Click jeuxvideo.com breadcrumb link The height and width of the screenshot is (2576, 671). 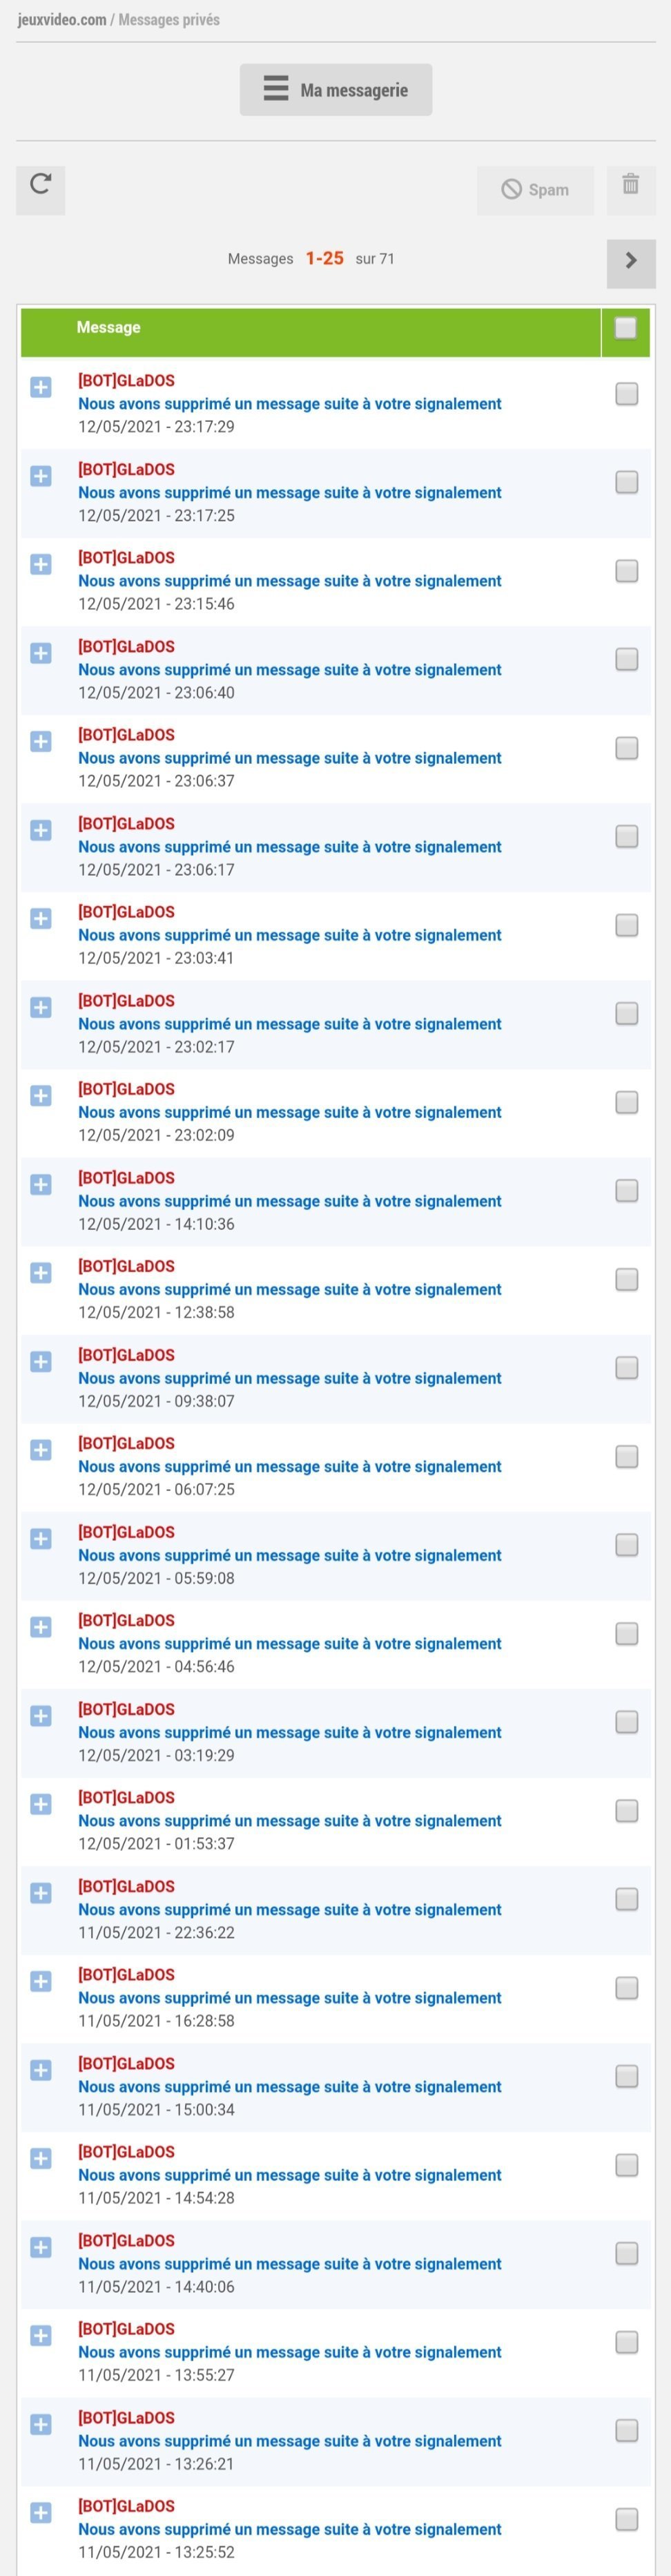click(62, 20)
